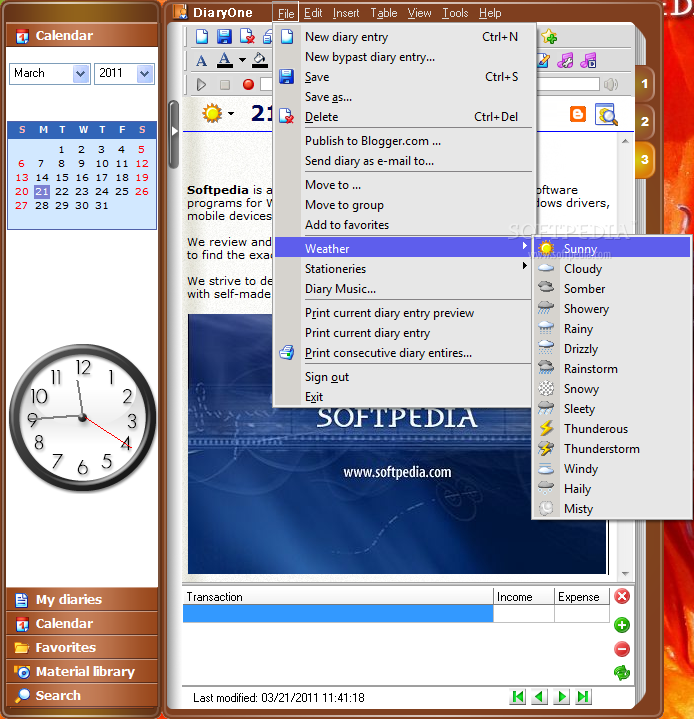Click the red X delete transaction icon
694x719 pixels.
point(622,597)
